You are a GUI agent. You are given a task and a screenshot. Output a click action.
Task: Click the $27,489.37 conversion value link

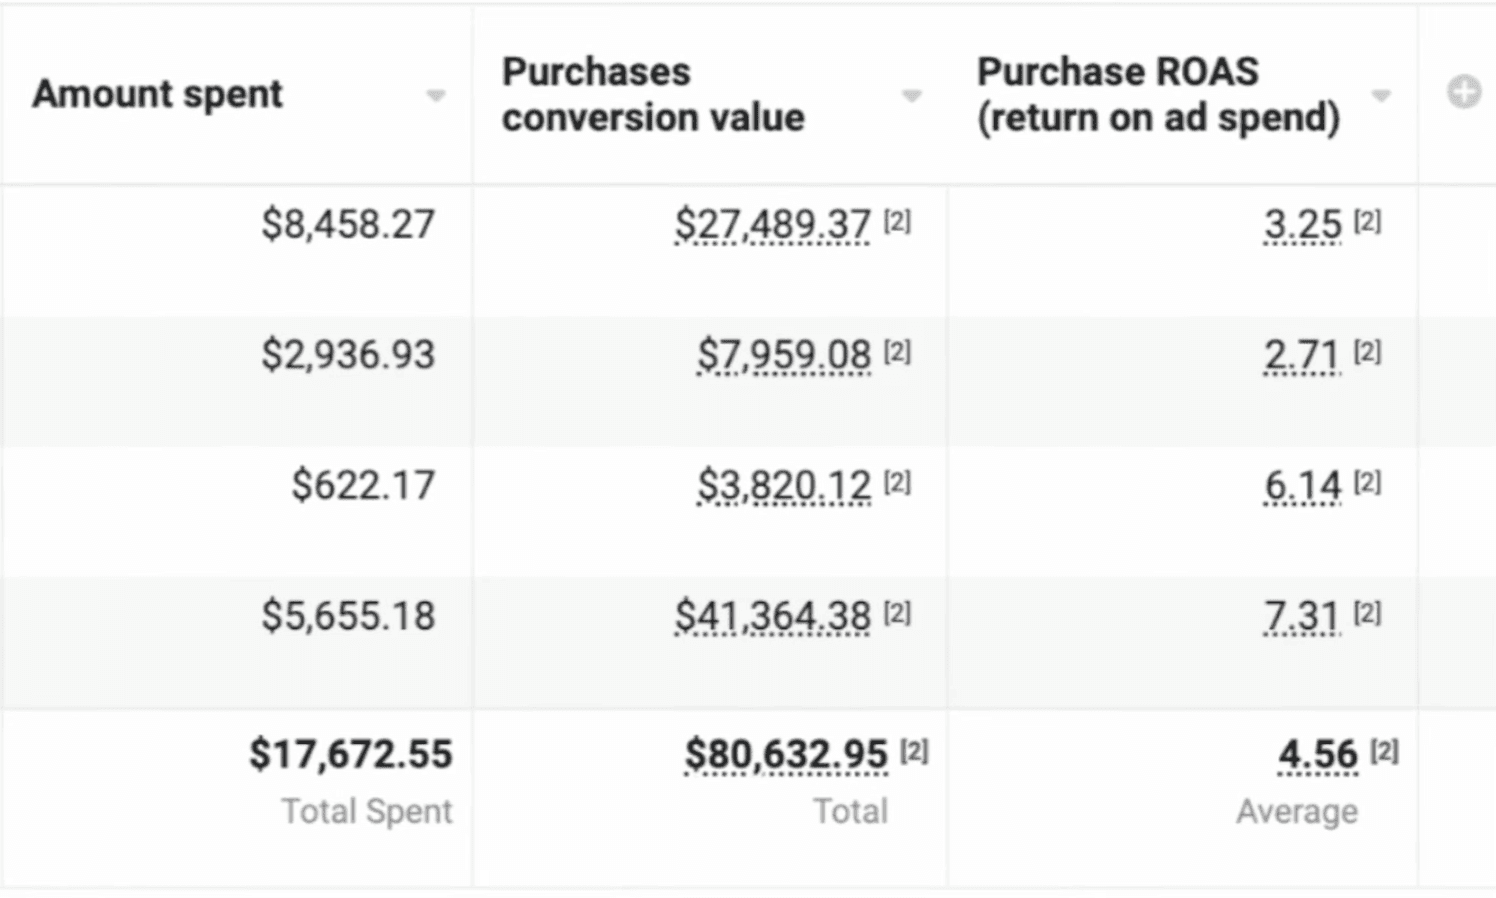pos(772,224)
